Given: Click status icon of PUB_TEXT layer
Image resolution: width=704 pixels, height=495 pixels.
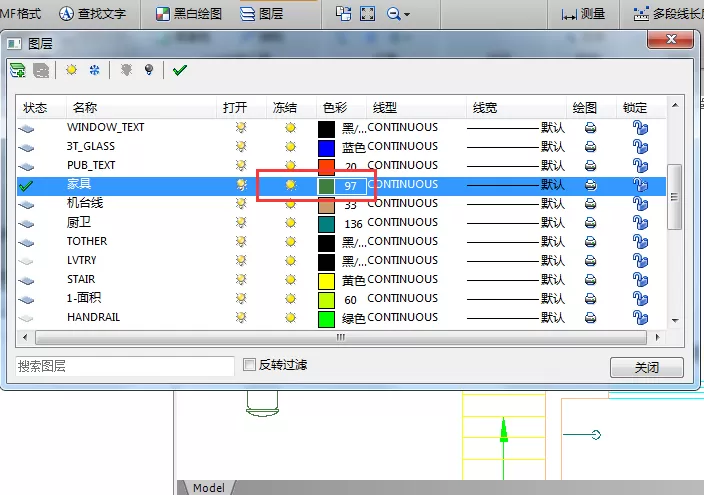Looking at the screenshot, I should point(26,167).
